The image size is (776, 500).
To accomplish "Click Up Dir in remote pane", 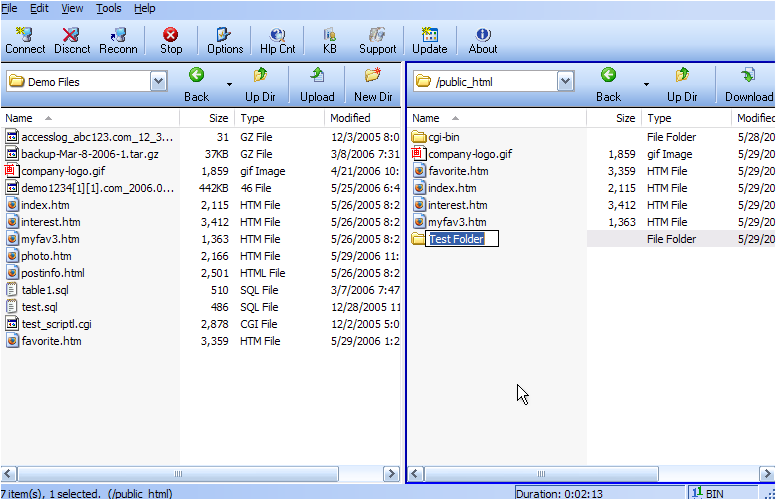I will click(682, 85).
